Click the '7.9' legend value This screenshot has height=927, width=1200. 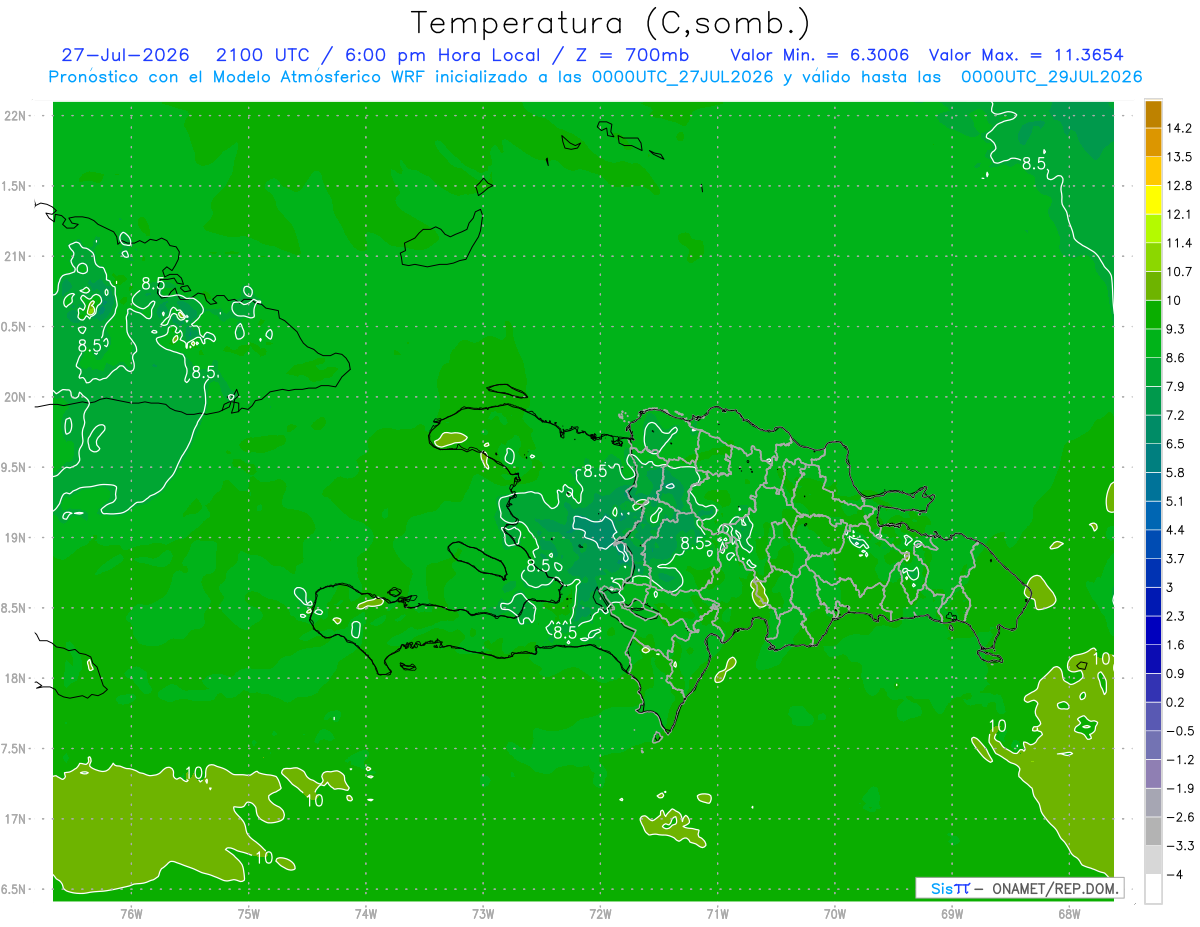(x=1175, y=386)
